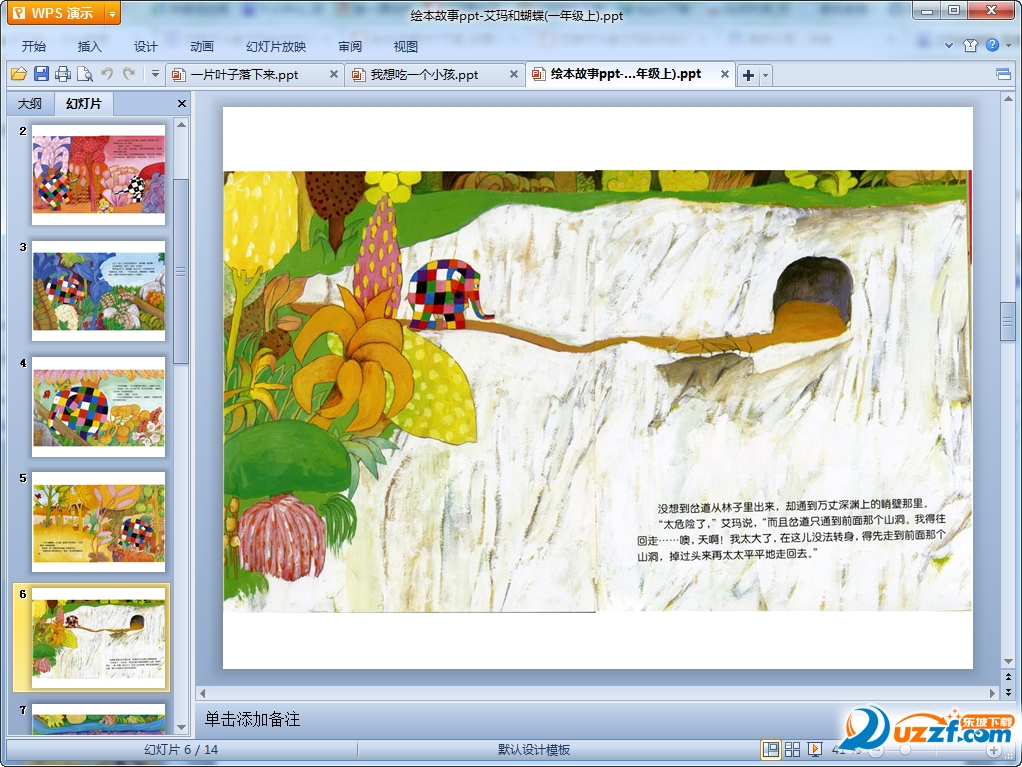Close the 一片叶子落下来.ppt tab

pyautogui.click(x=334, y=74)
